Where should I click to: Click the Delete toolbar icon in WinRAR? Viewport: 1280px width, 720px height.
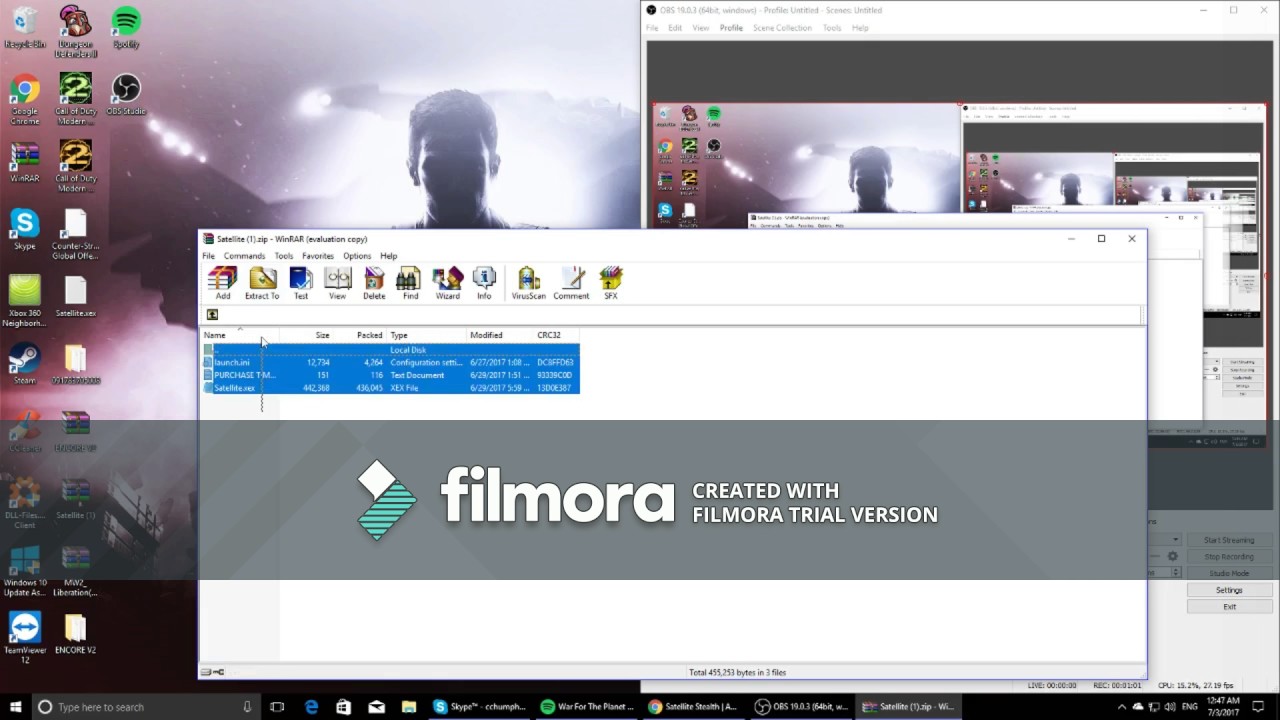click(374, 283)
